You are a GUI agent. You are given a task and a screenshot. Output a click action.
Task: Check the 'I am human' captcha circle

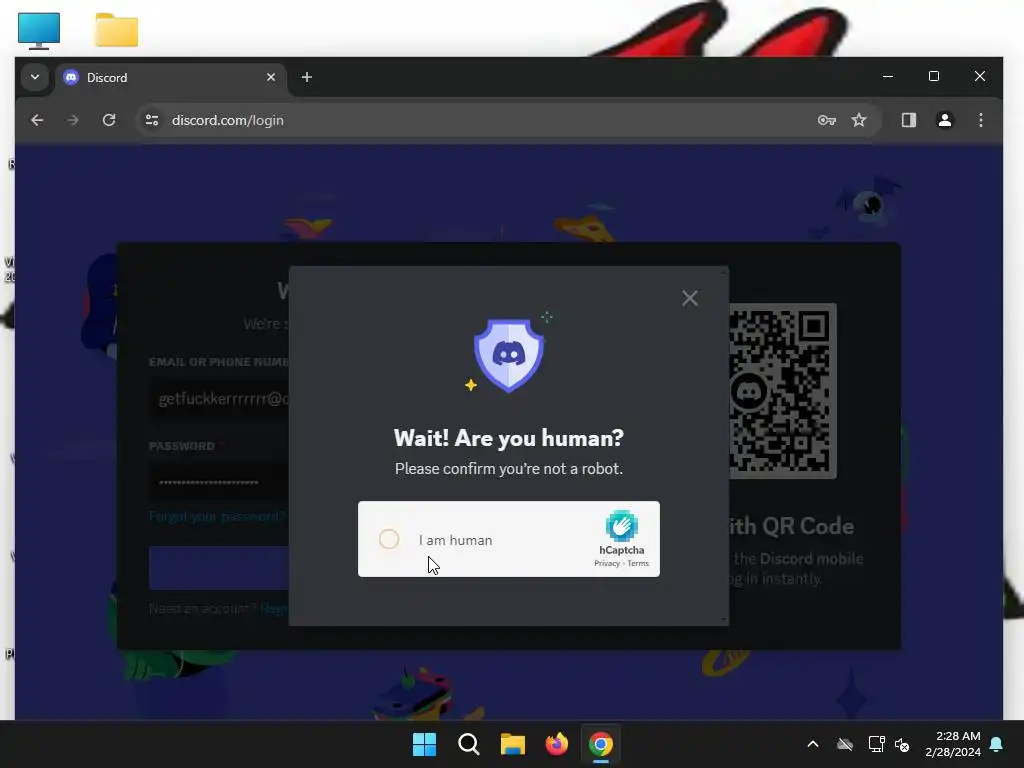[x=389, y=539]
